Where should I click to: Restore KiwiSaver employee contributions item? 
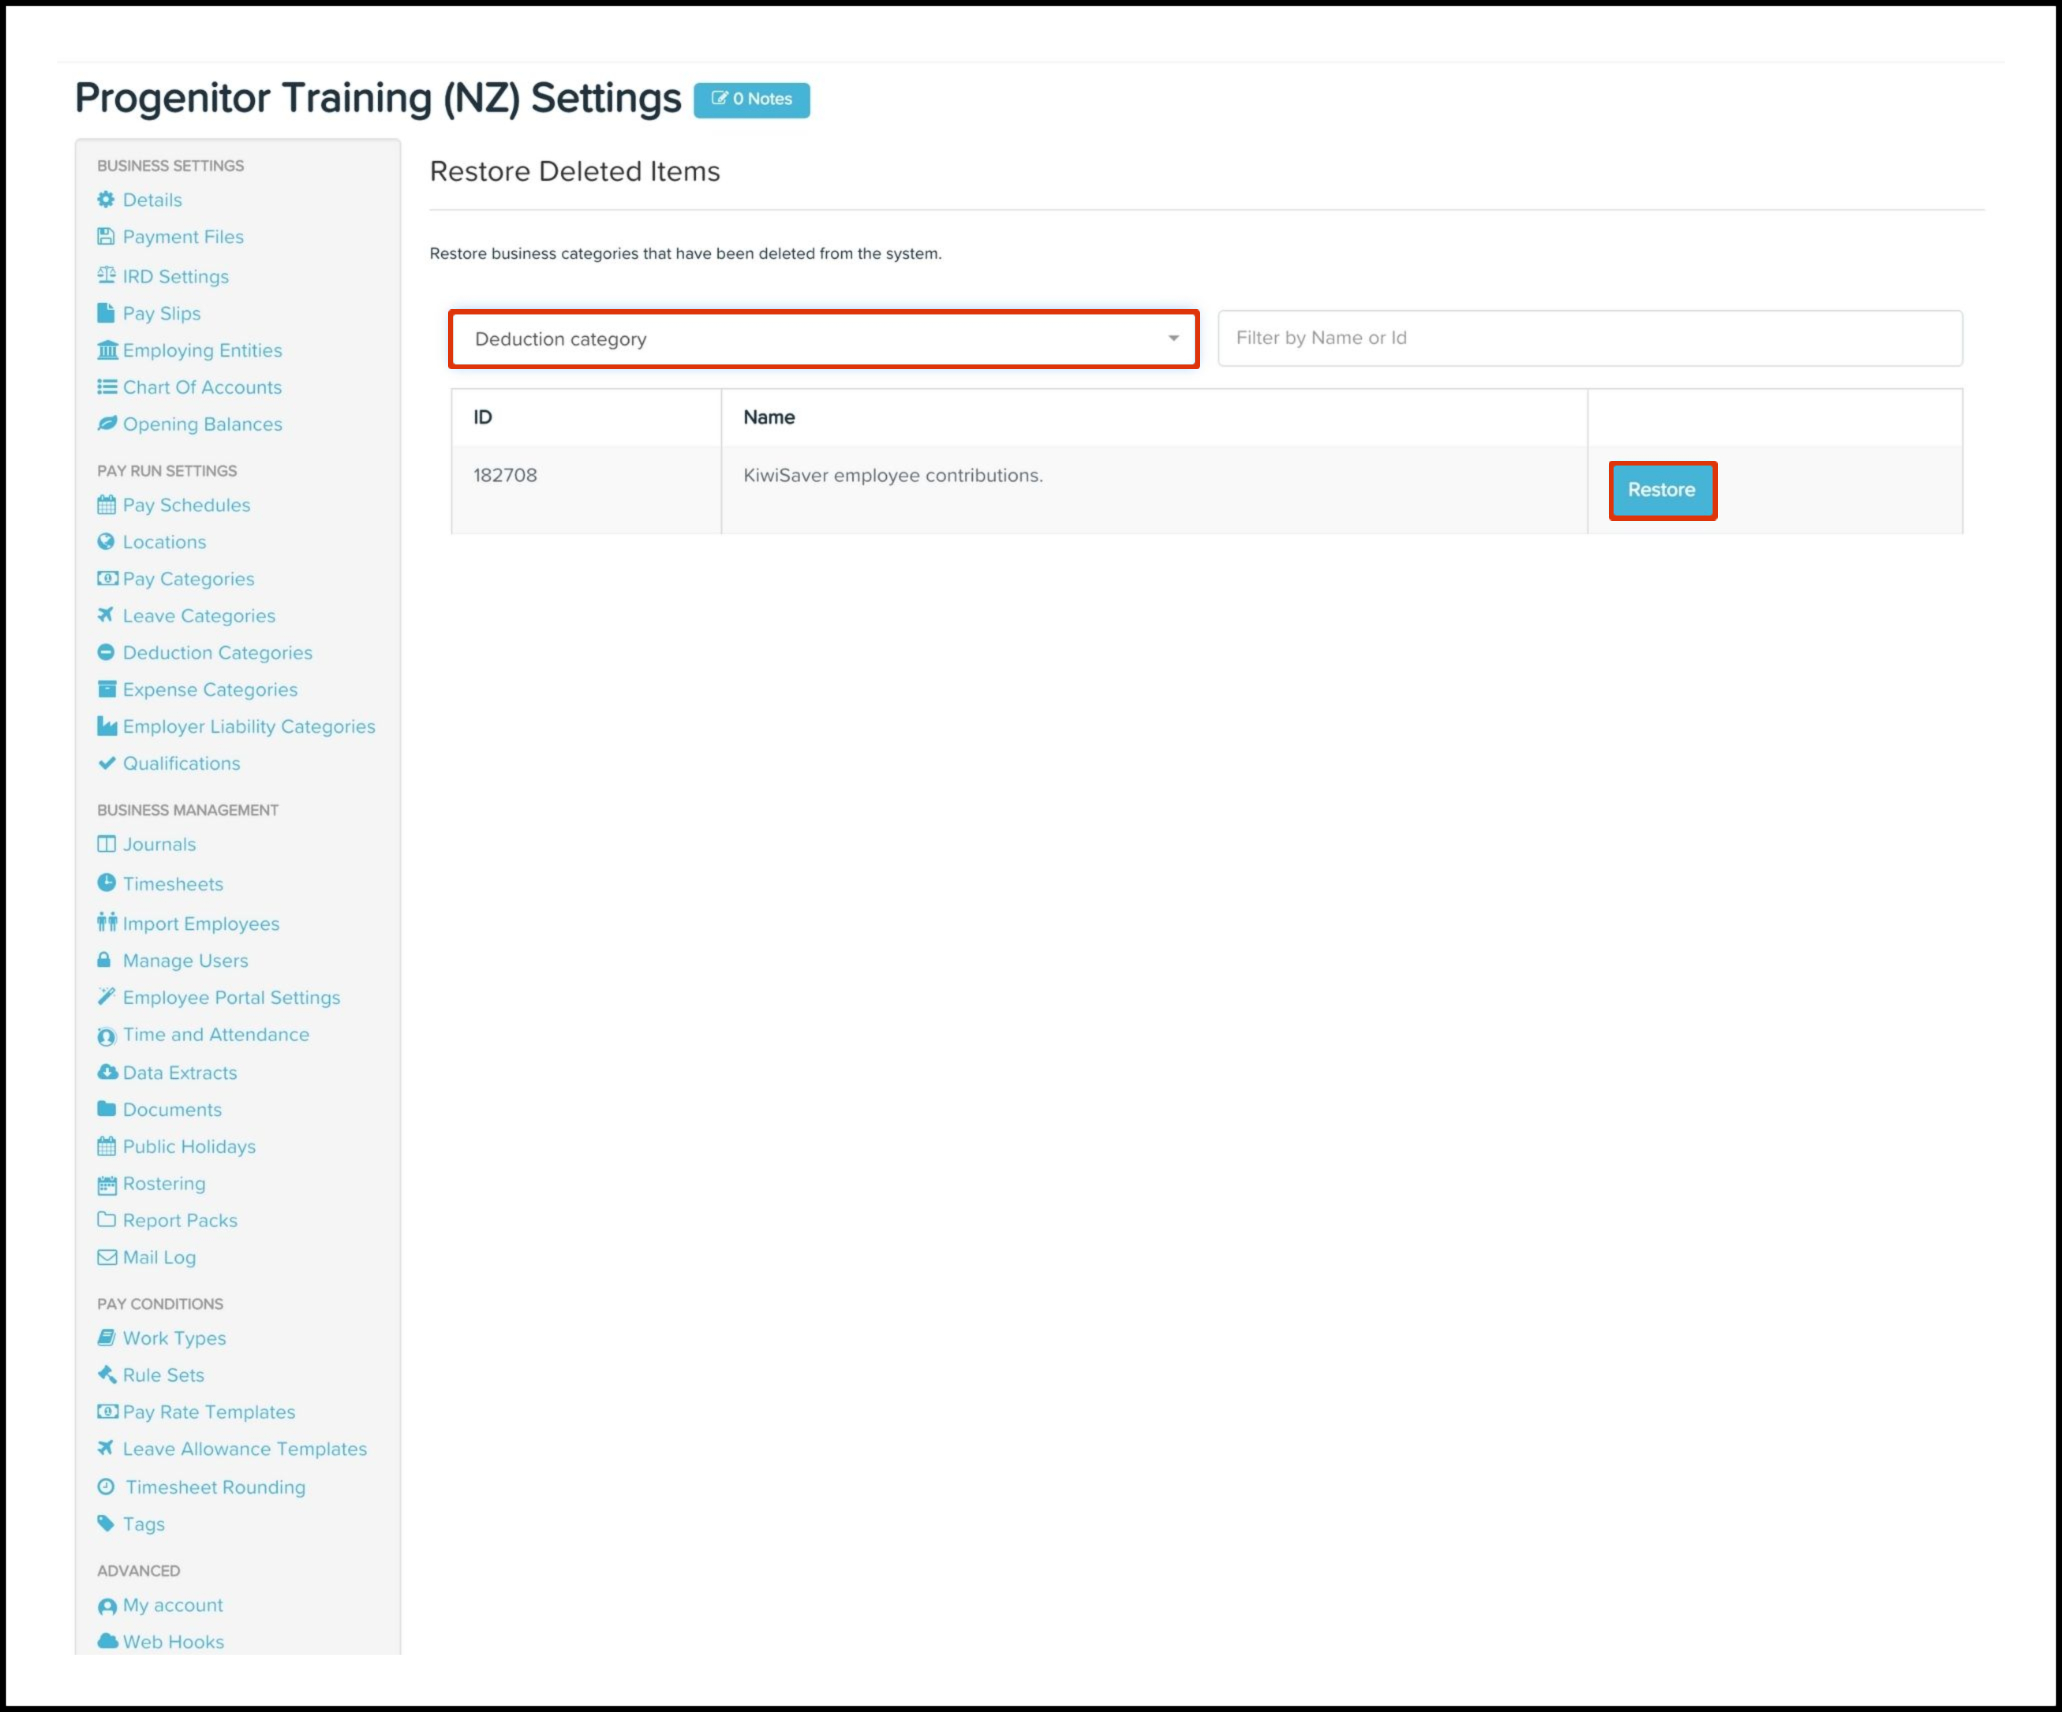[1661, 490]
